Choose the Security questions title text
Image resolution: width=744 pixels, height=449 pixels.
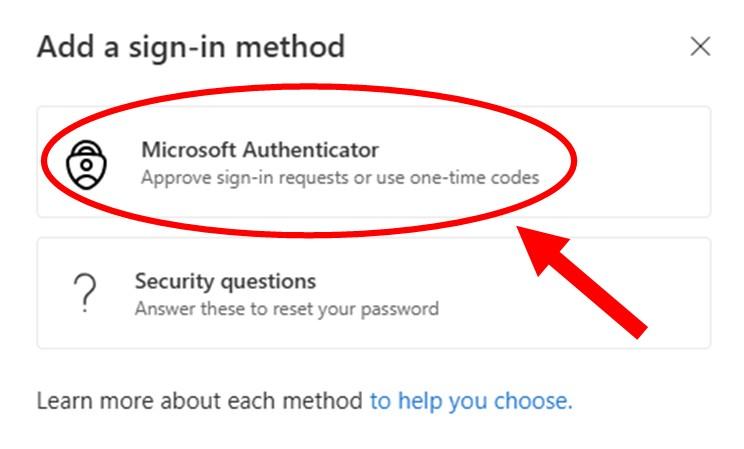(x=225, y=281)
